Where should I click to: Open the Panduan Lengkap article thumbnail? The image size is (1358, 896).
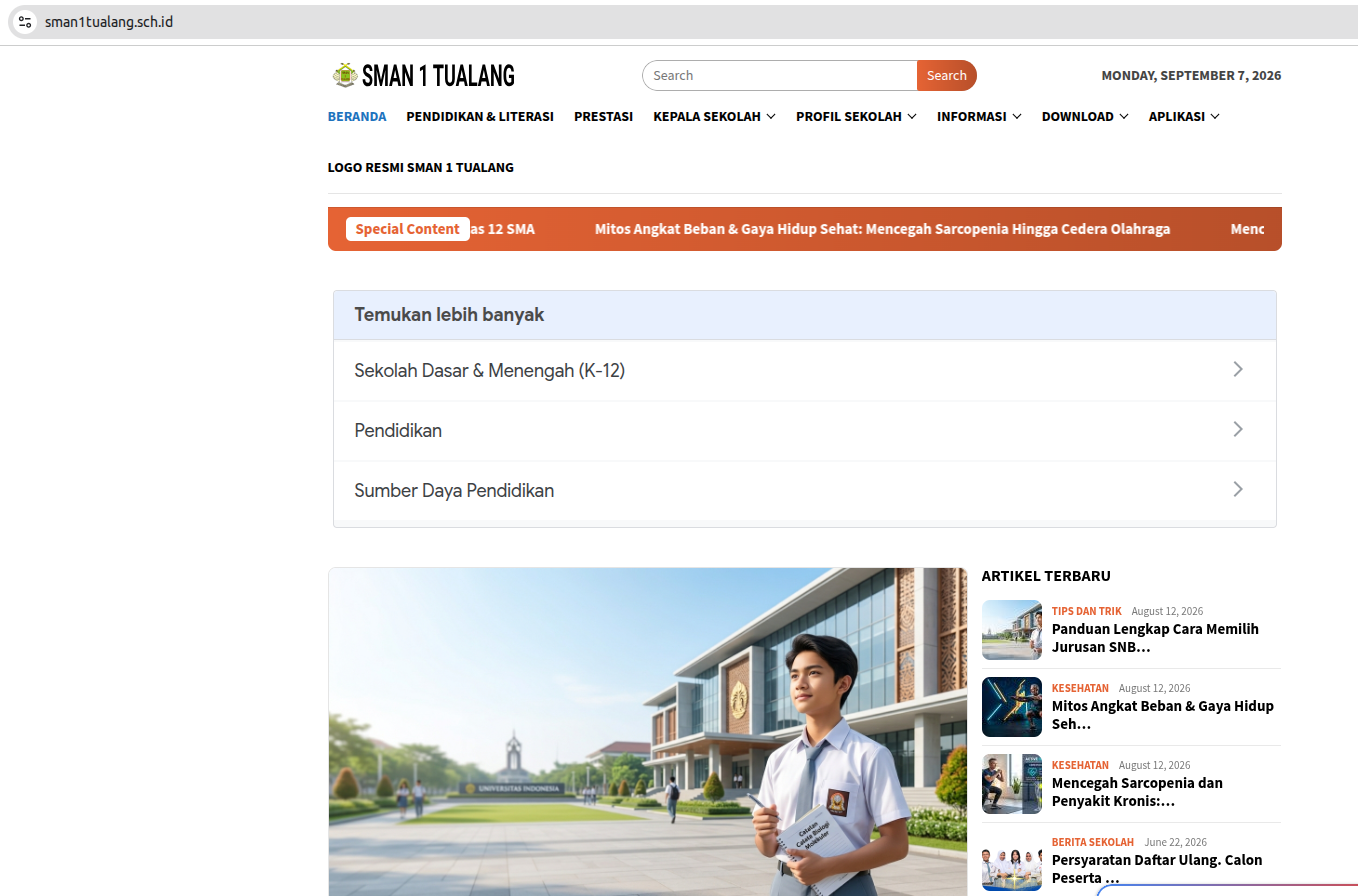tap(1012, 630)
